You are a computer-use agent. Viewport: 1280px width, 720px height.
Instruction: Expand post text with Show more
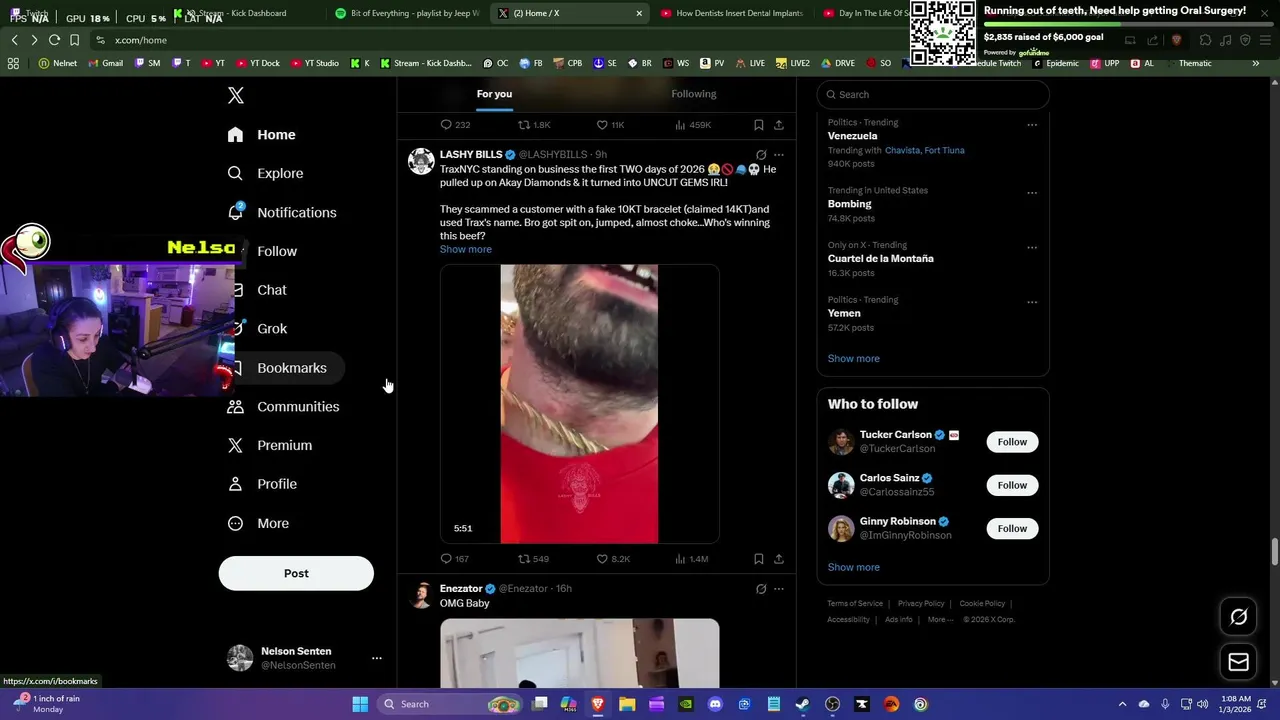[x=466, y=249]
